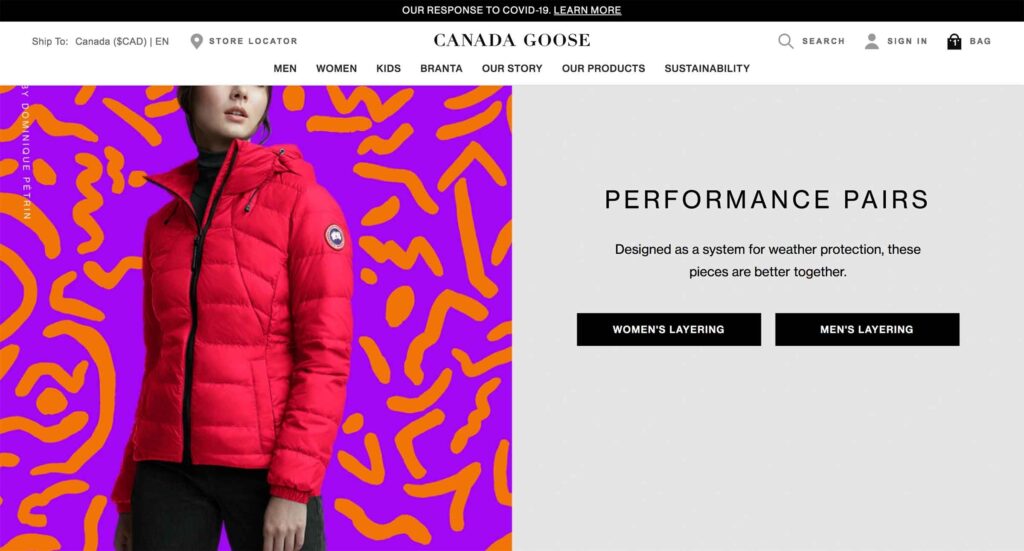Open the shopping bag icon
Viewport: 1024px width, 551px height.
pyautogui.click(x=954, y=41)
